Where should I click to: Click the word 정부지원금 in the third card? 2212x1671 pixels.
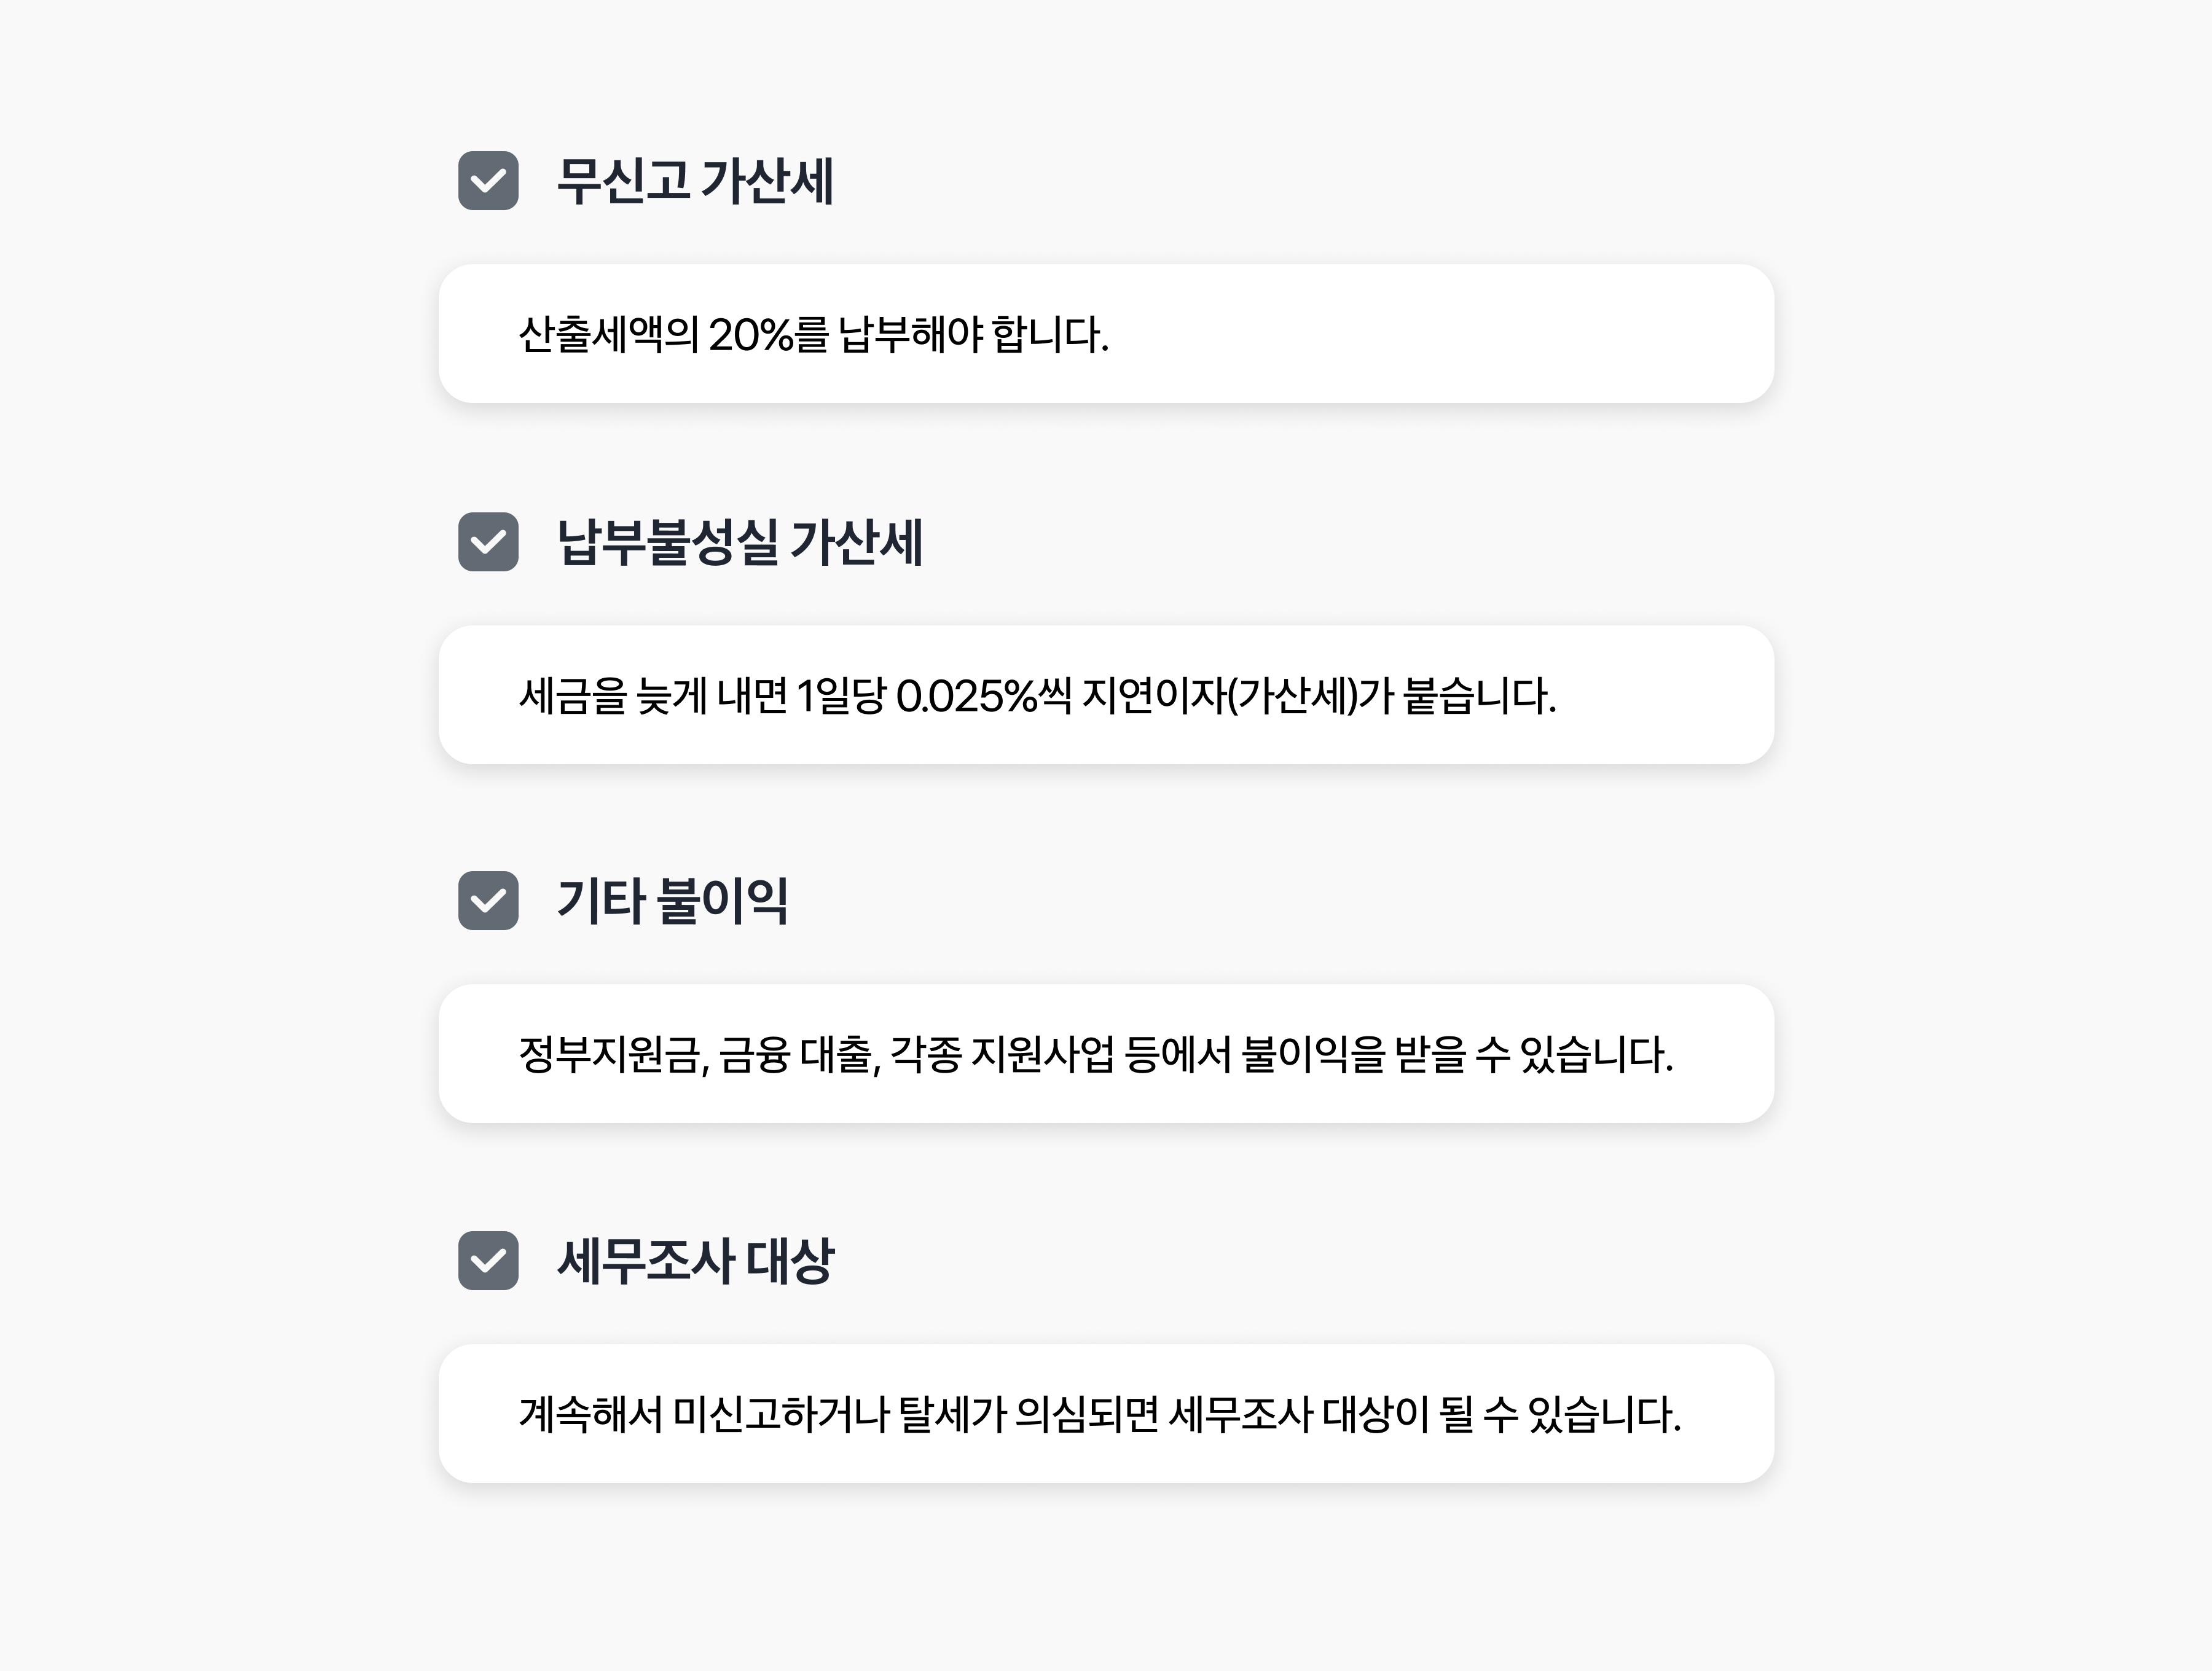(x=612, y=1055)
